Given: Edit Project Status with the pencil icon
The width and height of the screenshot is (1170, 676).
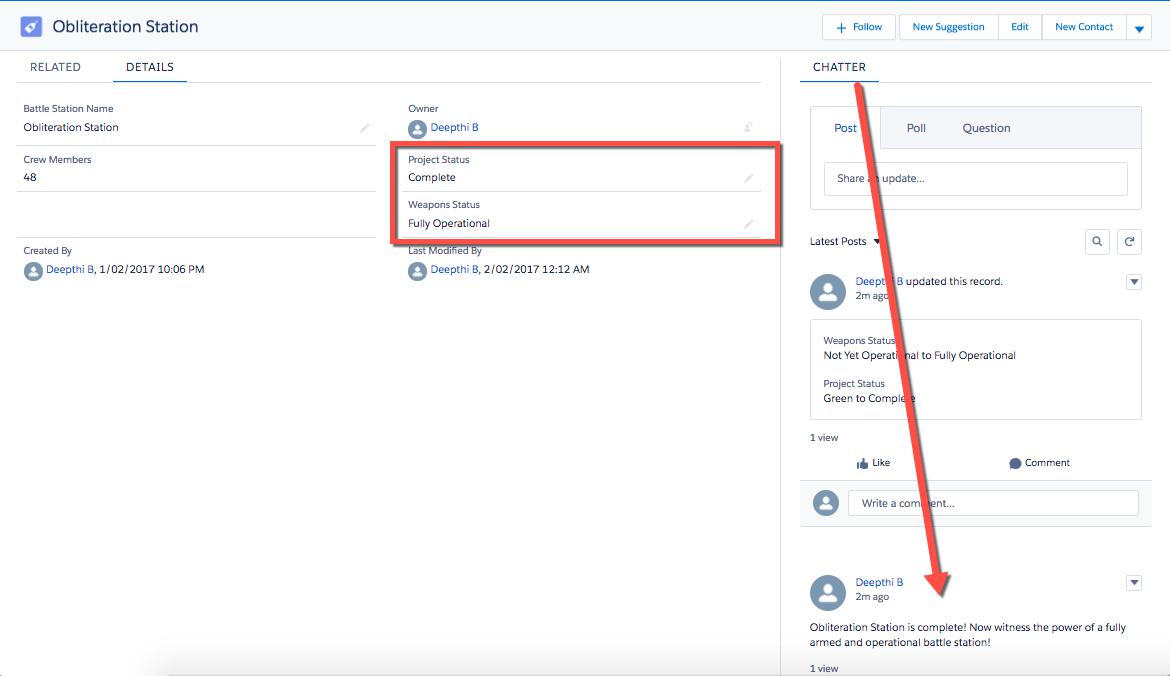Looking at the screenshot, I should [x=748, y=178].
